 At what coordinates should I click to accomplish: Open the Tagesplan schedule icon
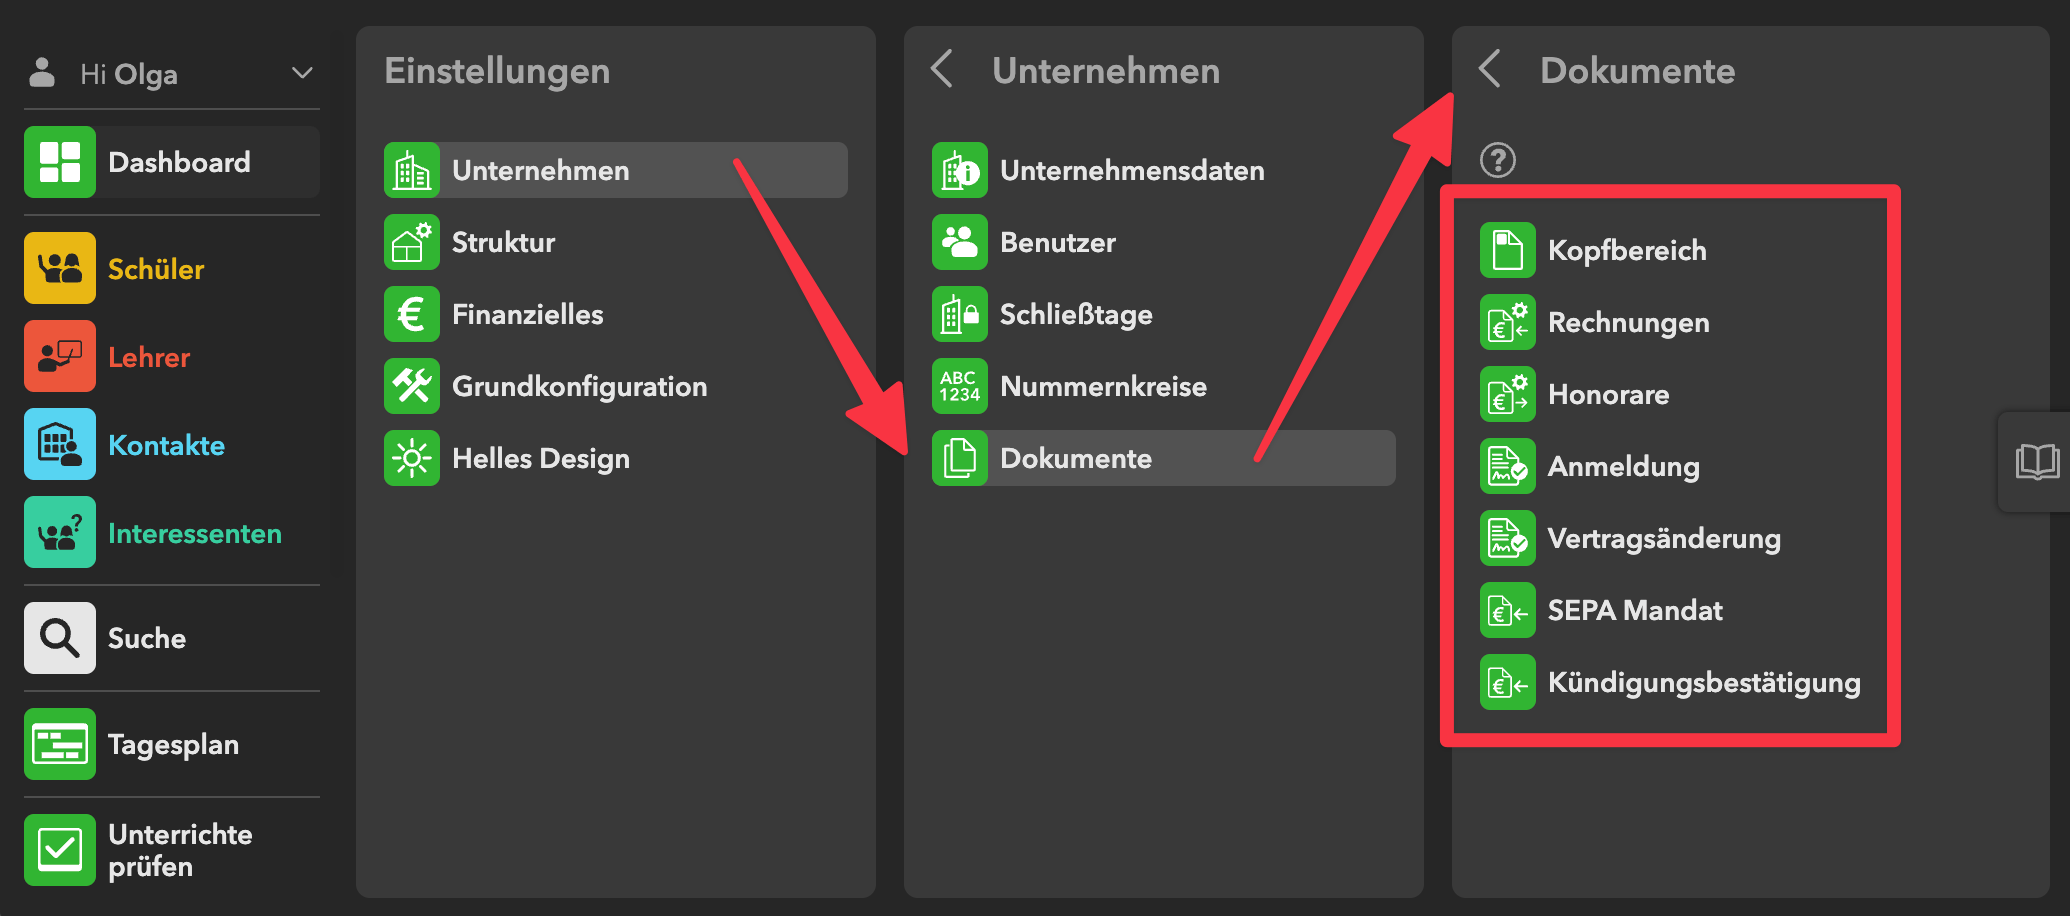(60, 744)
